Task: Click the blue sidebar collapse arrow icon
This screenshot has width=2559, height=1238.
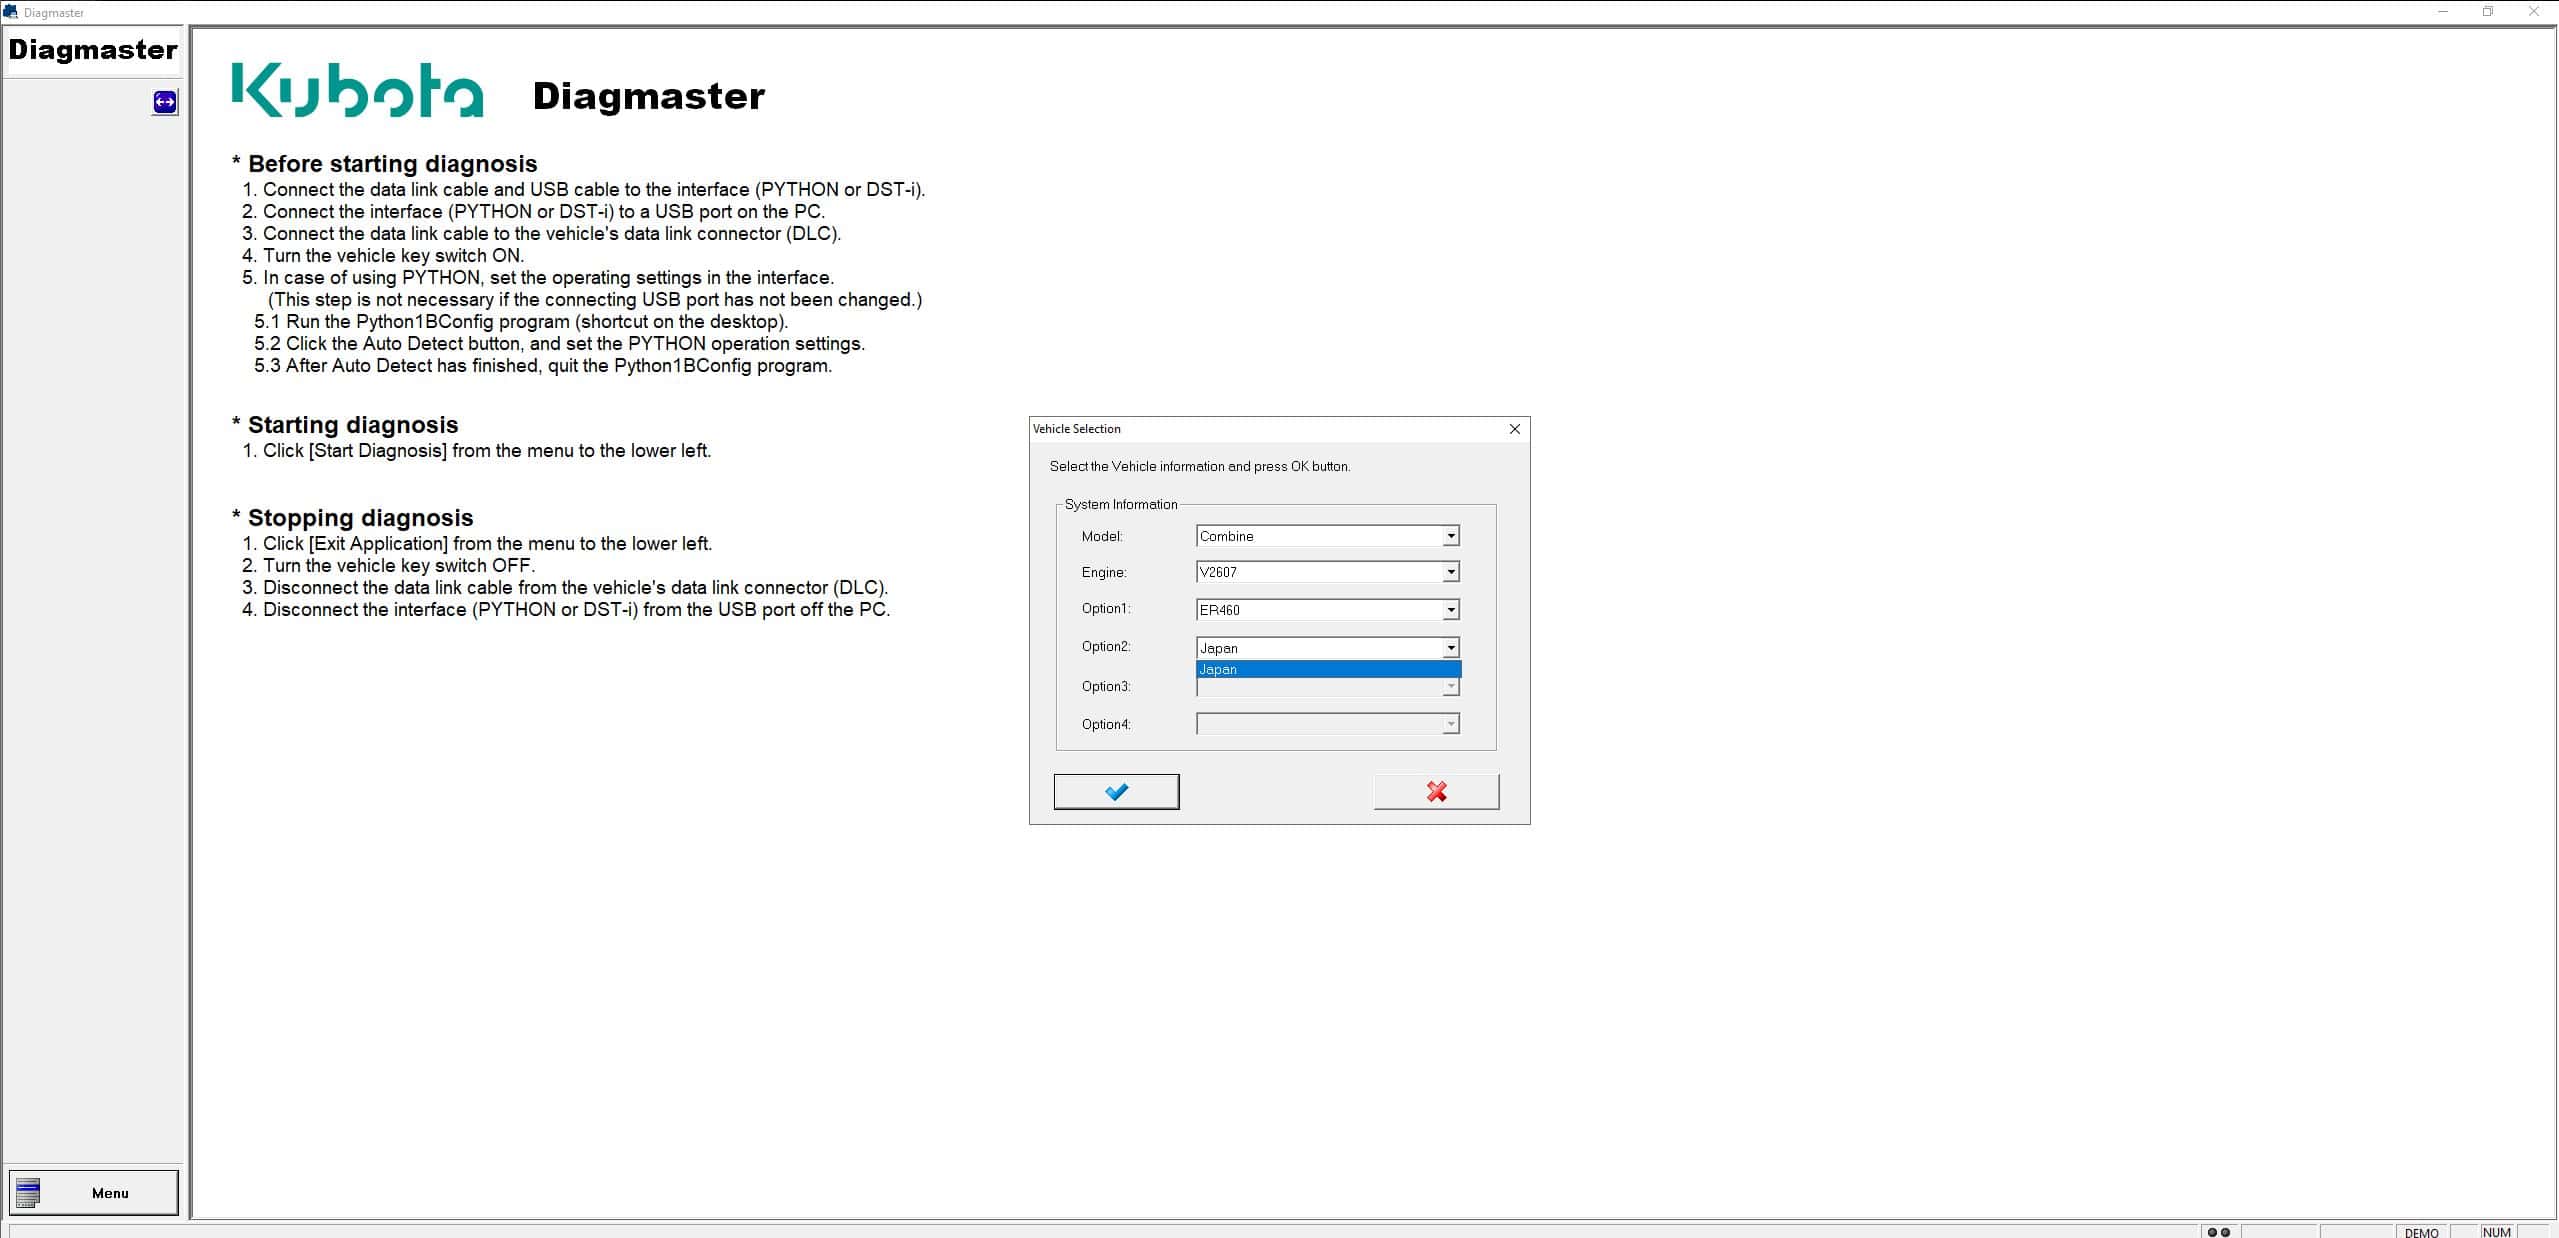Action: click(x=165, y=102)
